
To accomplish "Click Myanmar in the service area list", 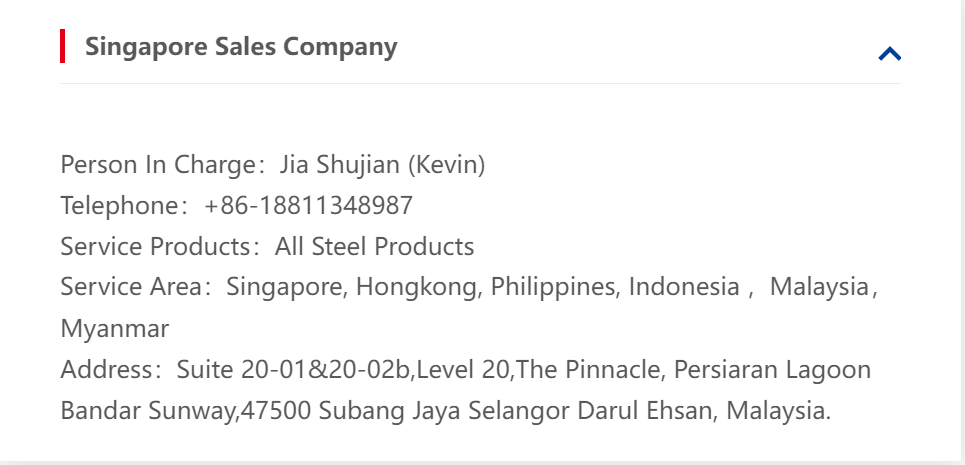I will pos(115,328).
